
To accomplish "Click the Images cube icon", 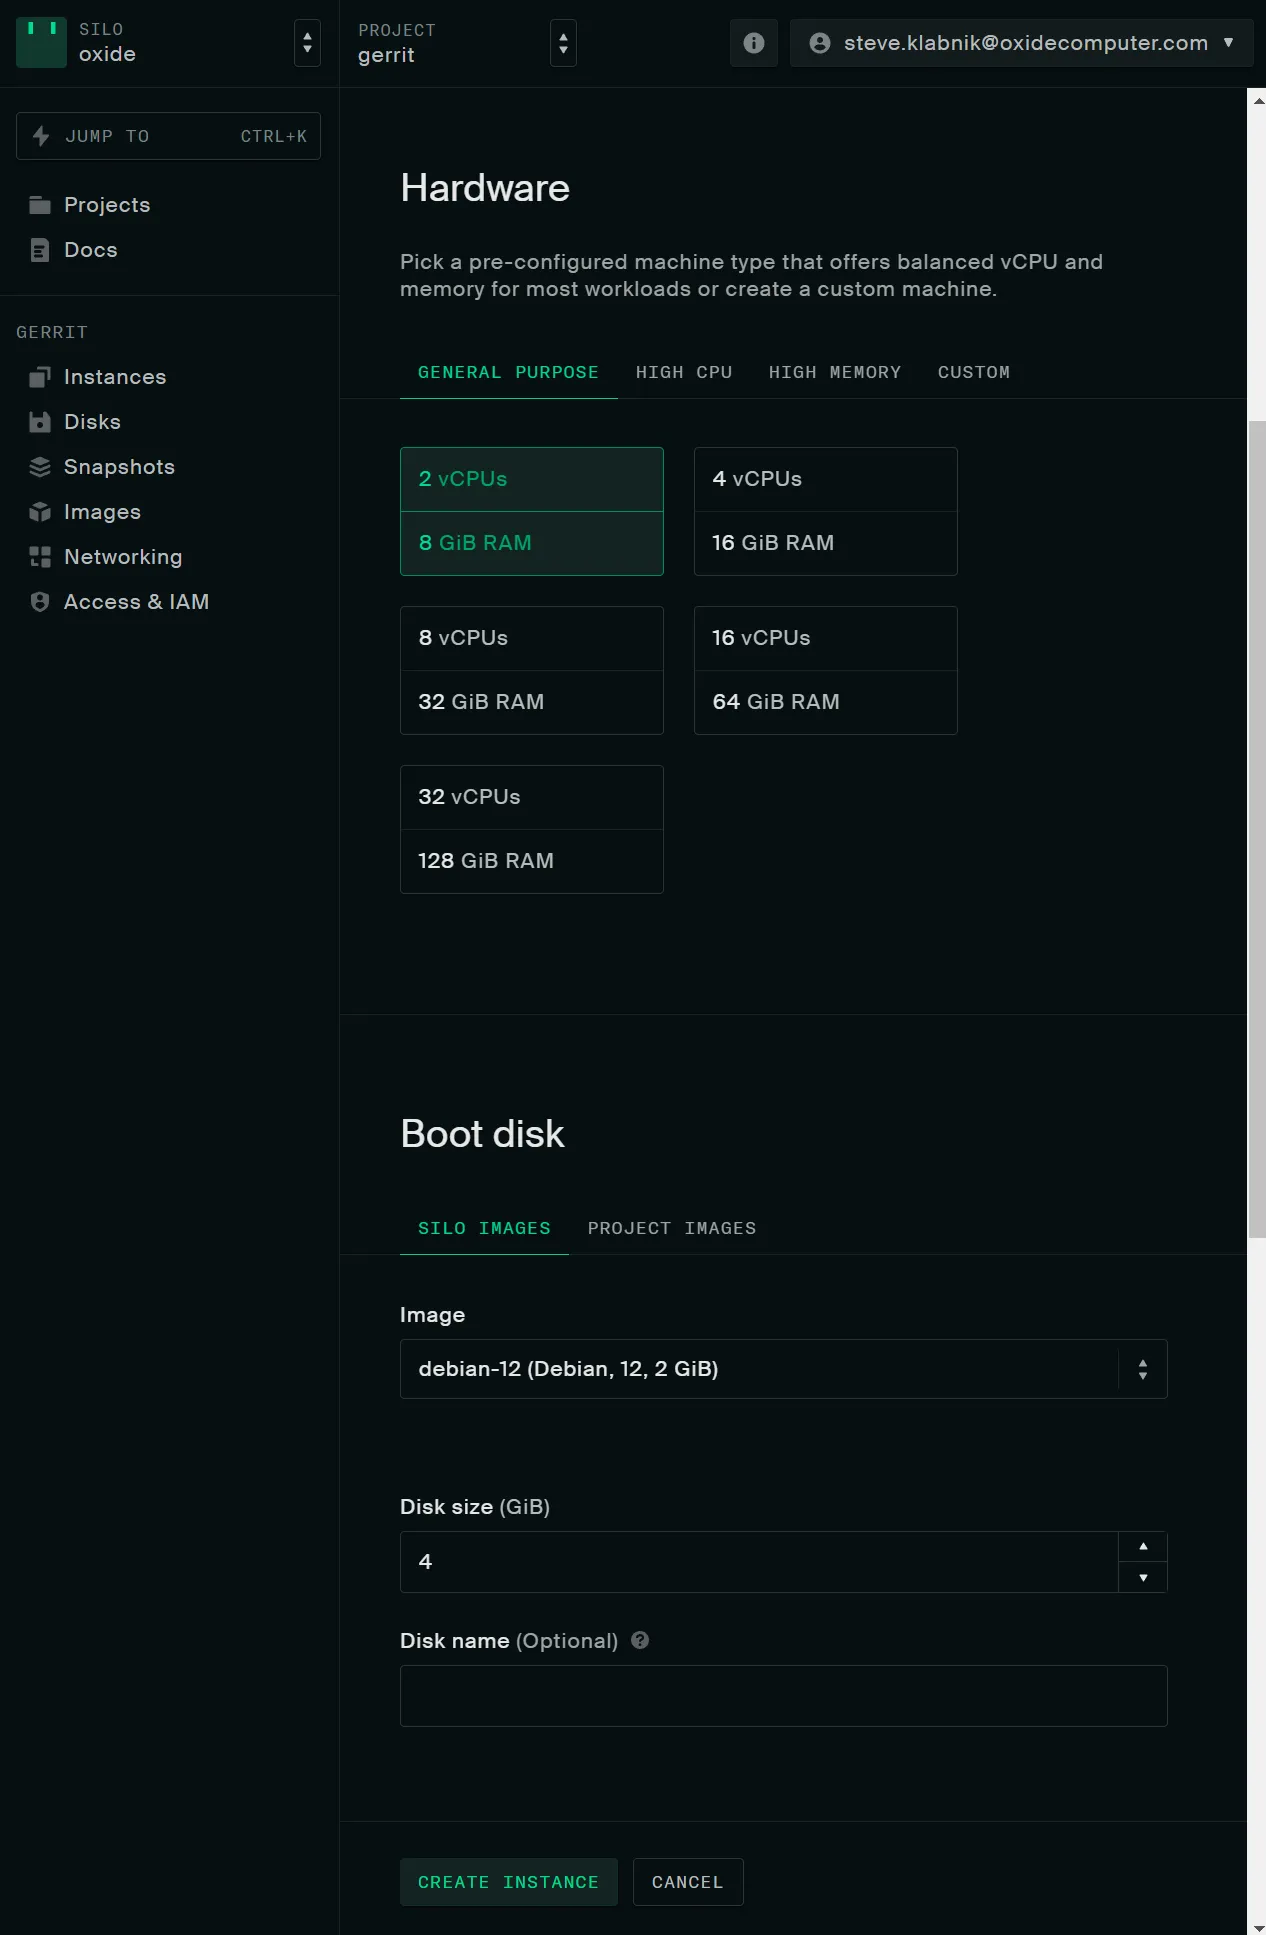I will point(40,512).
